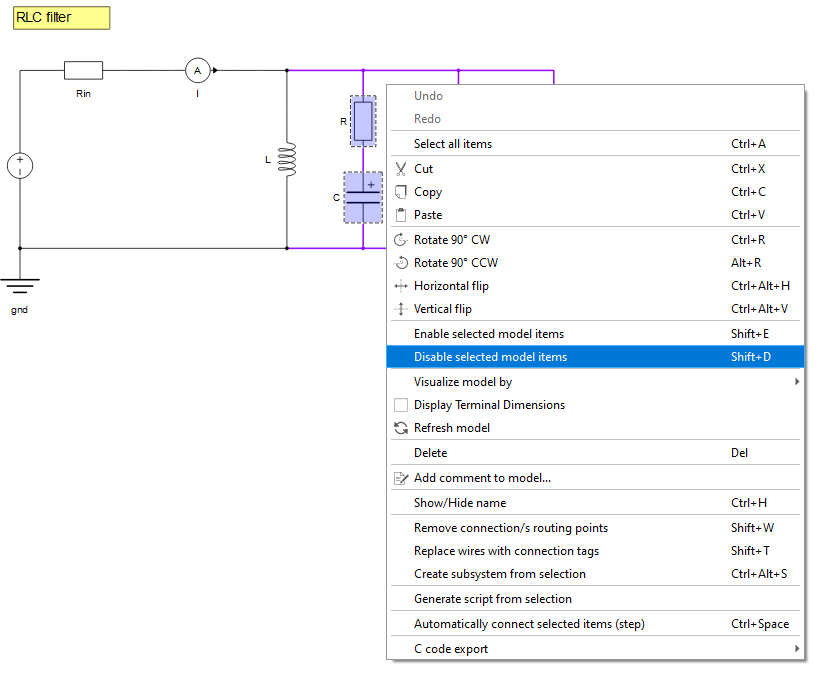Expand the Visualize model by submenu
Image resolution: width=821 pixels, height=680 pixels.
coord(796,382)
